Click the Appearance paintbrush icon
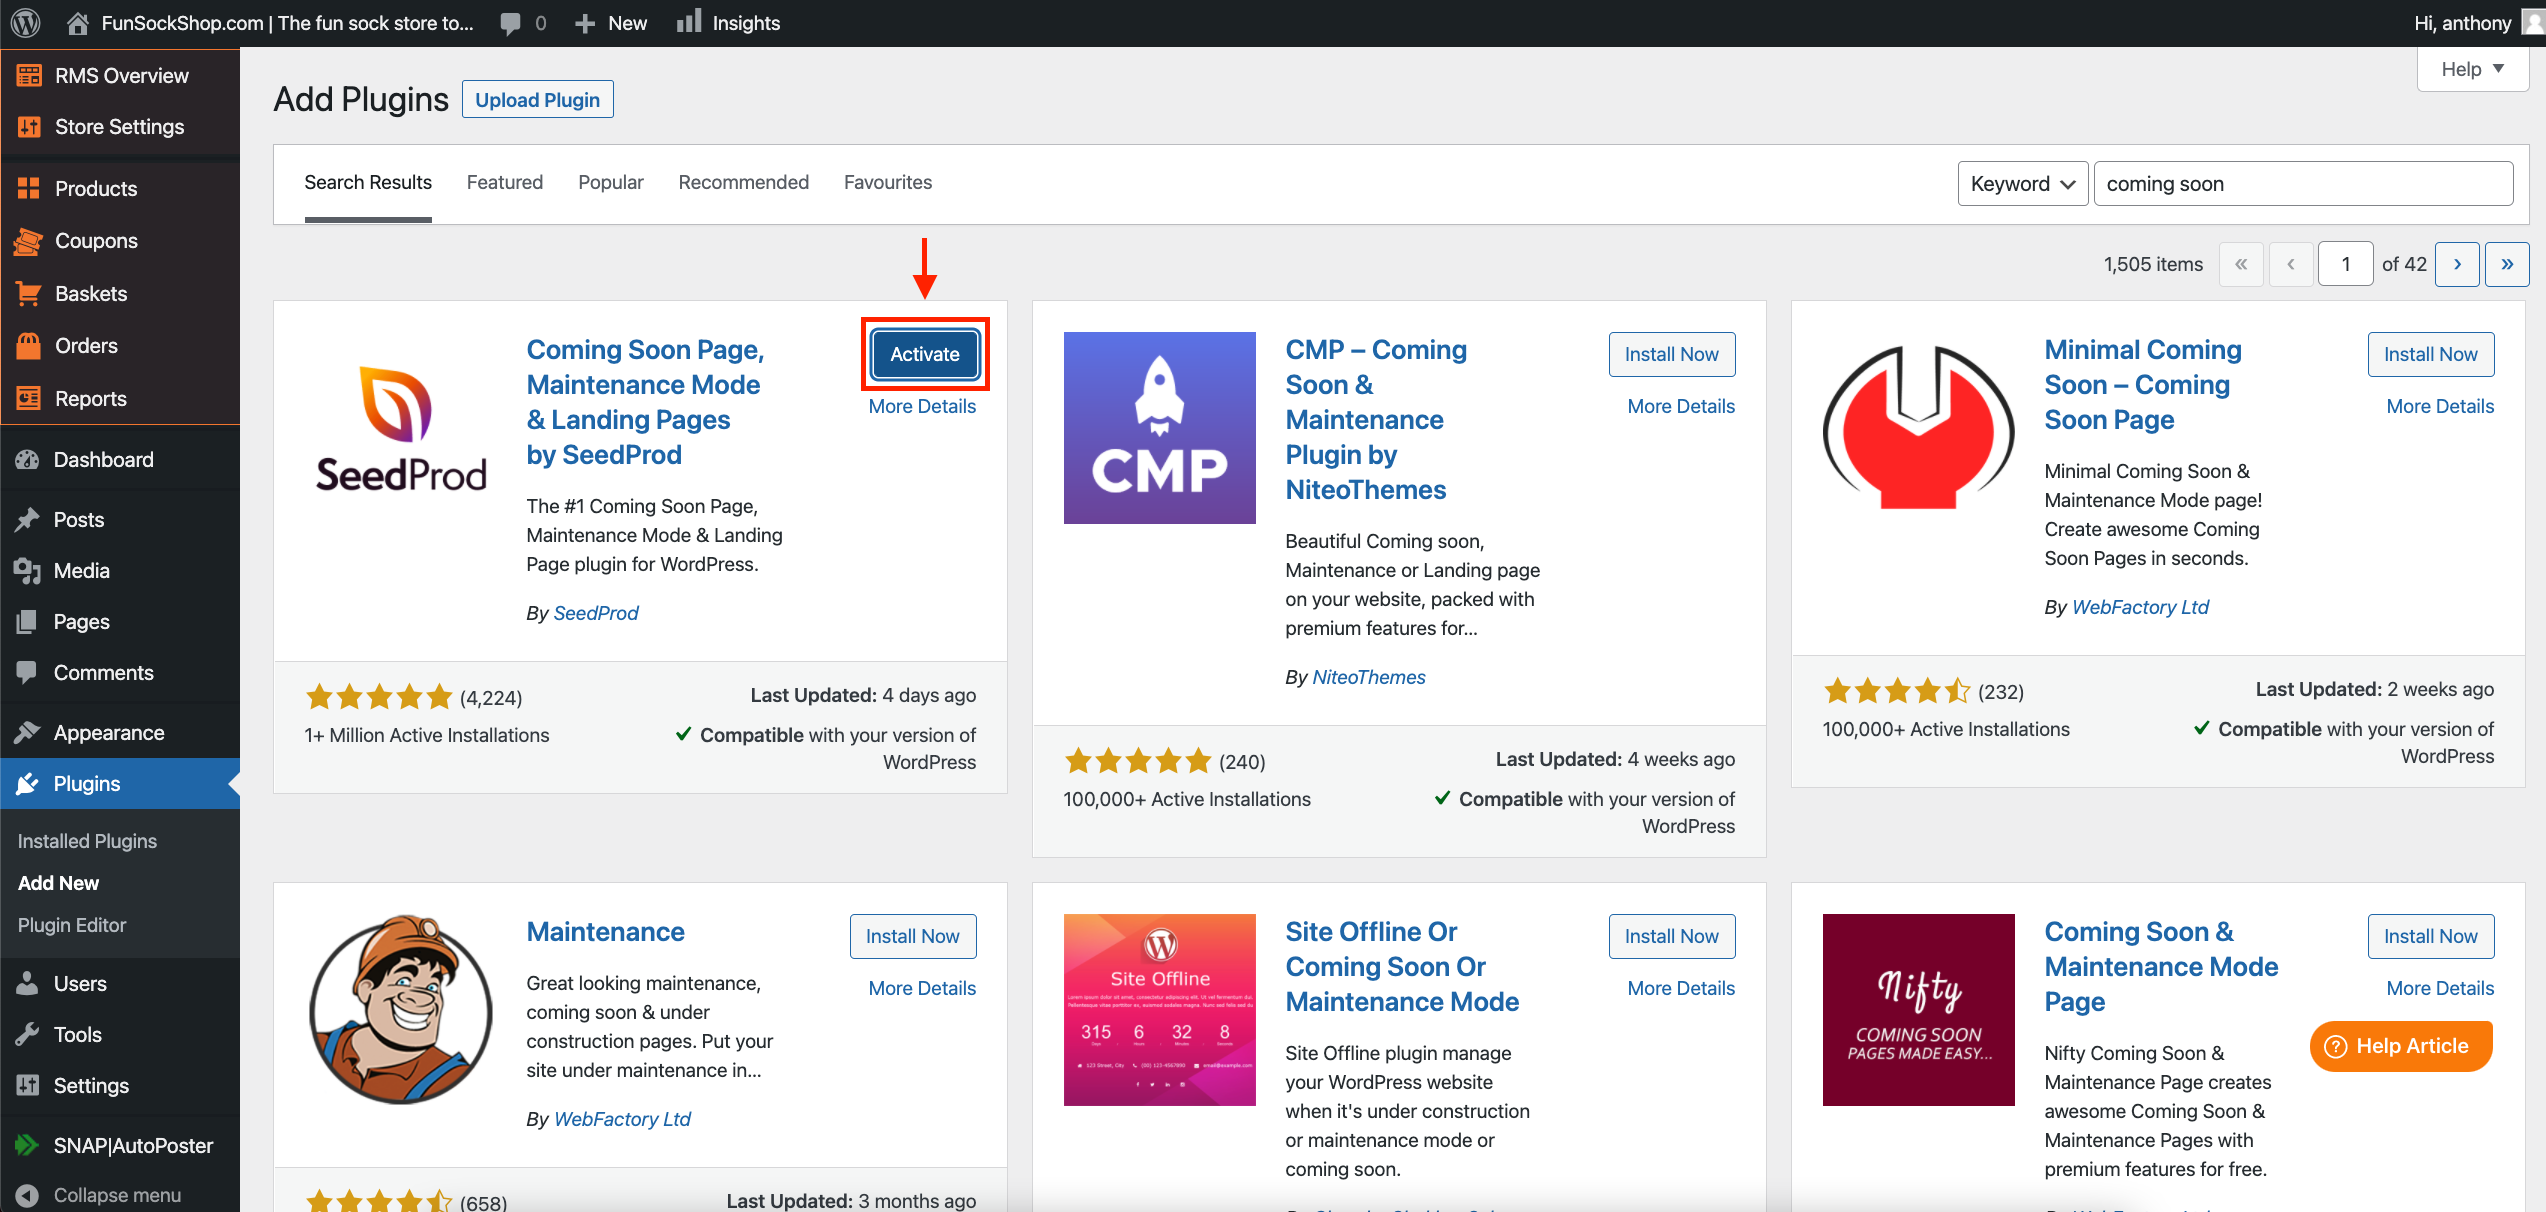Viewport: 2546px width, 1212px height. [28, 732]
